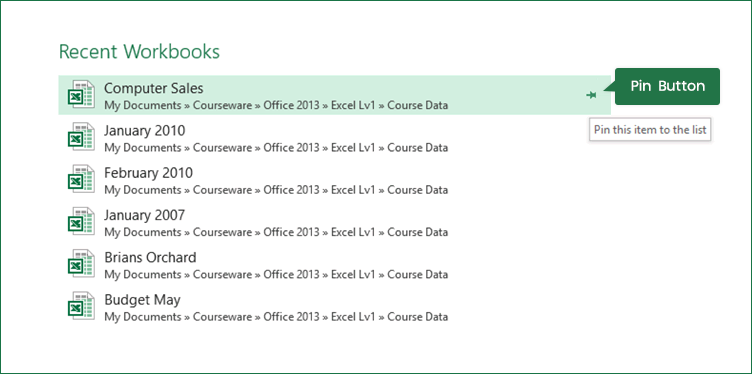Image resolution: width=752 pixels, height=375 pixels.
Task: Click the Recent Workbooks heading
Action: coord(139,51)
